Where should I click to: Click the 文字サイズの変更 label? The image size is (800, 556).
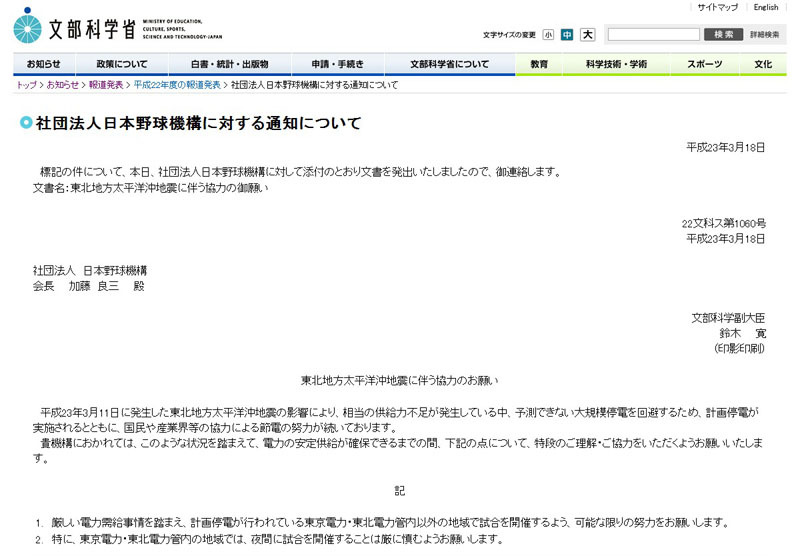(x=509, y=35)
